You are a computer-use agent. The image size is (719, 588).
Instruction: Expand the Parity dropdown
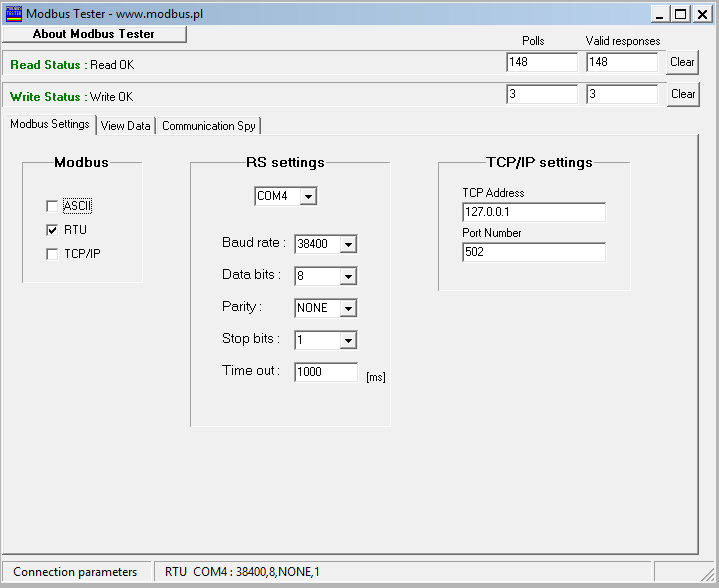coord(348,308)
